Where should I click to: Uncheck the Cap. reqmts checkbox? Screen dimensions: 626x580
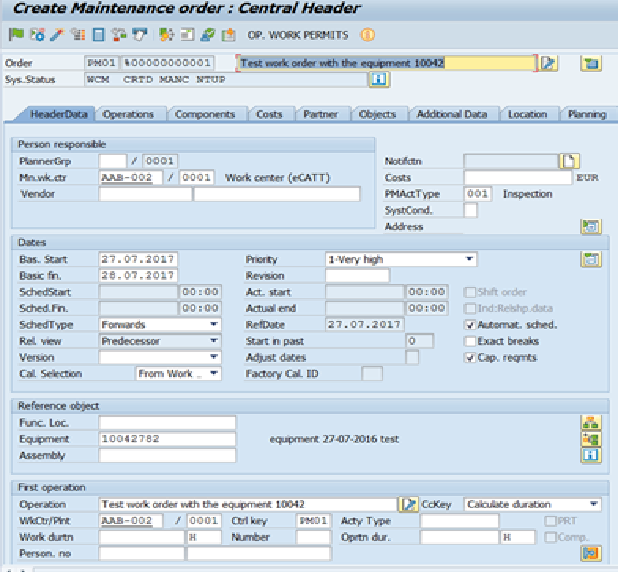coord(471,357)
